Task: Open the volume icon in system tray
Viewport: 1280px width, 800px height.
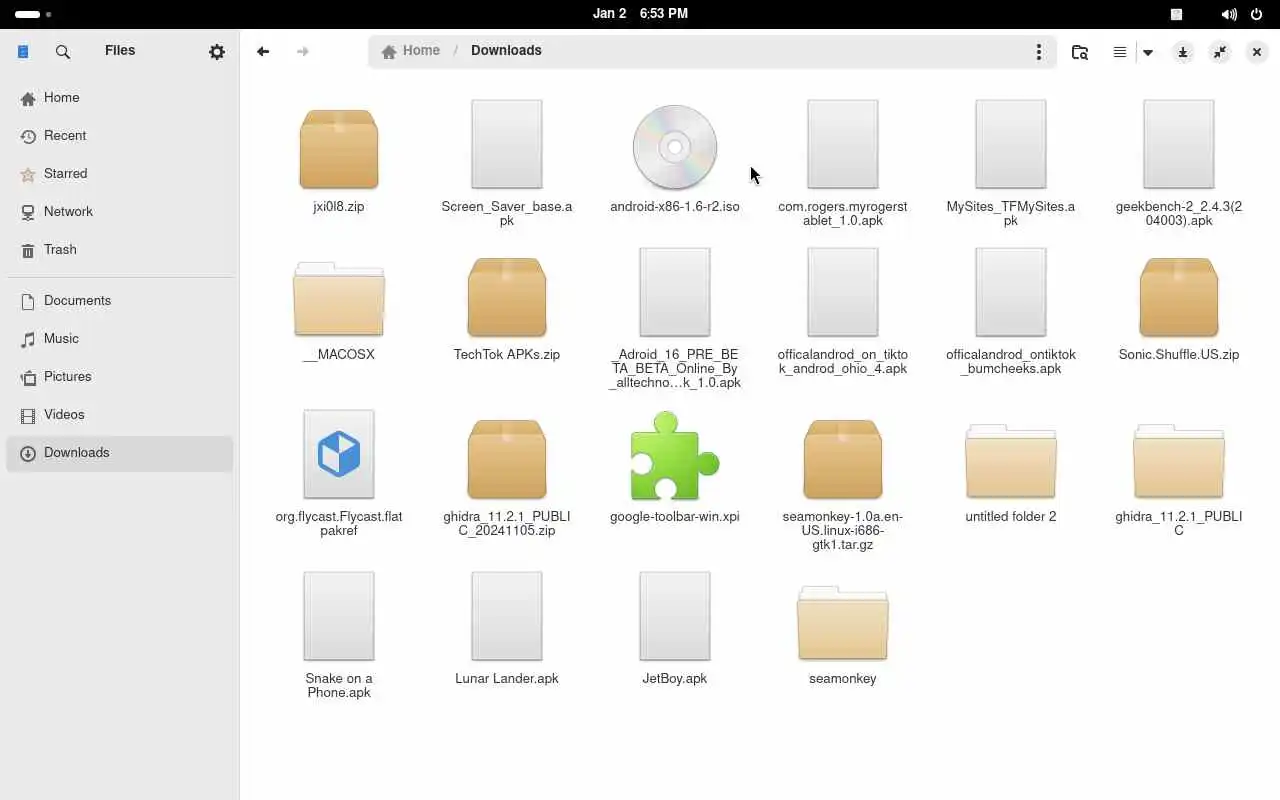Action: pos(1229,14)
